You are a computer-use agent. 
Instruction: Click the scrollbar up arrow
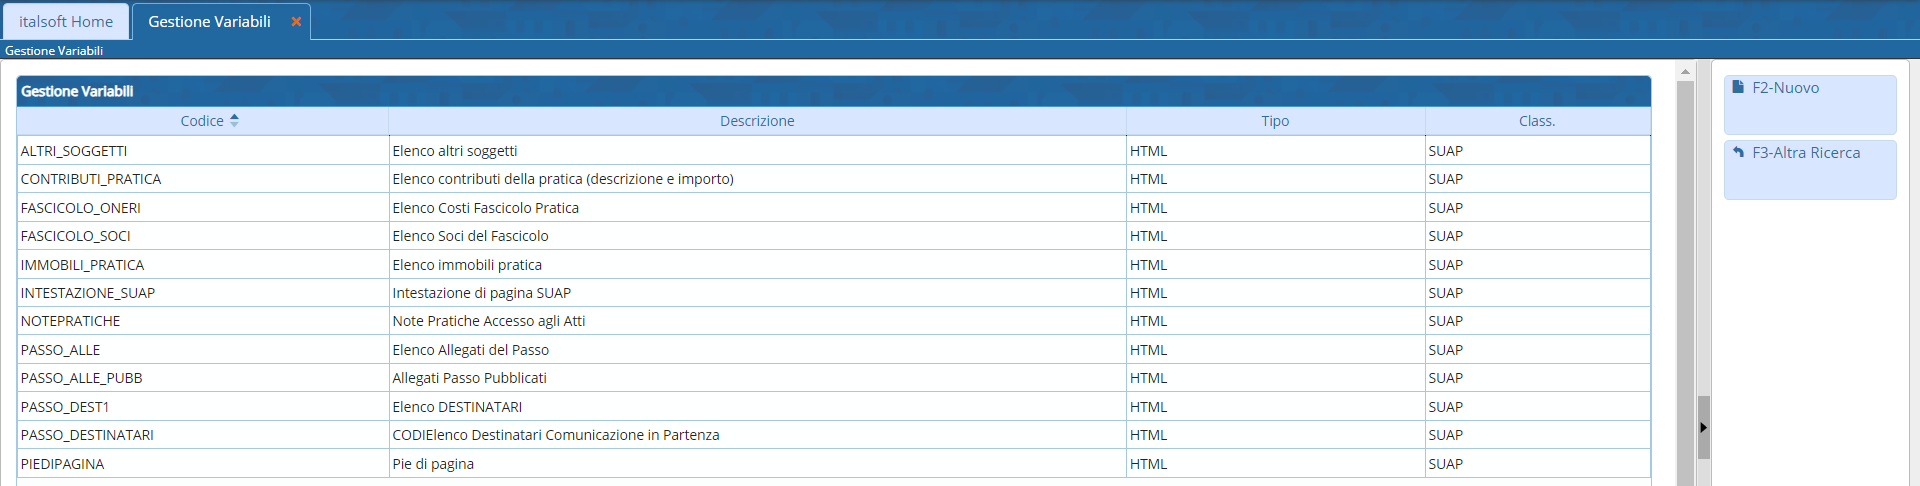point(1685,71)
